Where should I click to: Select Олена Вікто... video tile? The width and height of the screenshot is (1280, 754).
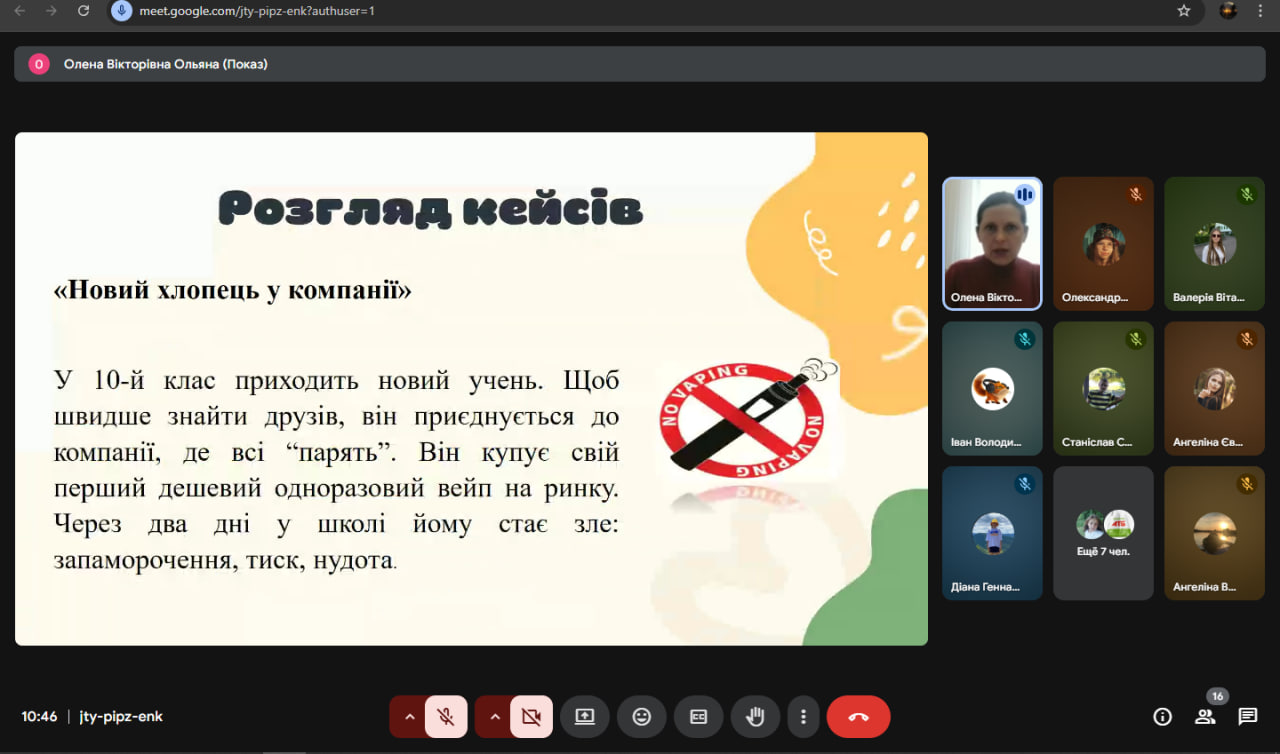tap(992, 244)
